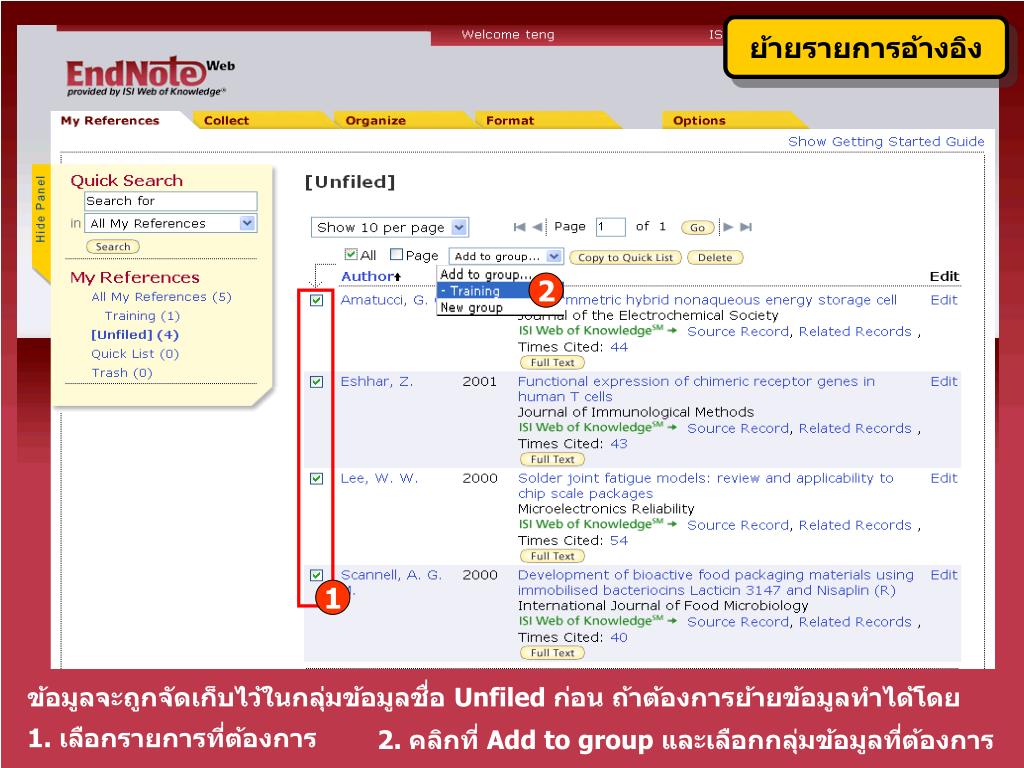Click Edit for Eshhar reference

click(x=944, y=381)
